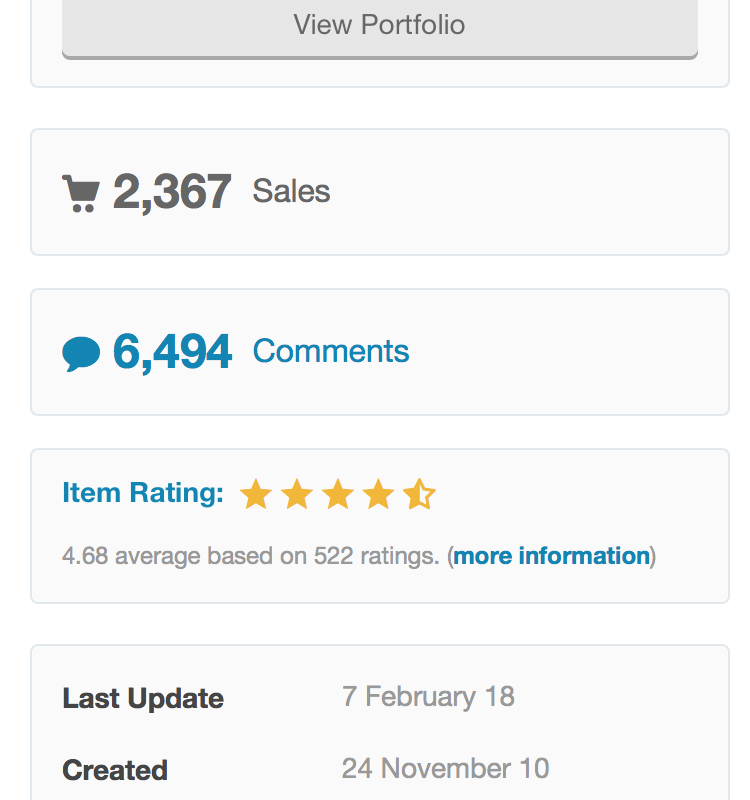Click the first rating star
The height and width of the screenshot is (800, 750).
[257, 494]
